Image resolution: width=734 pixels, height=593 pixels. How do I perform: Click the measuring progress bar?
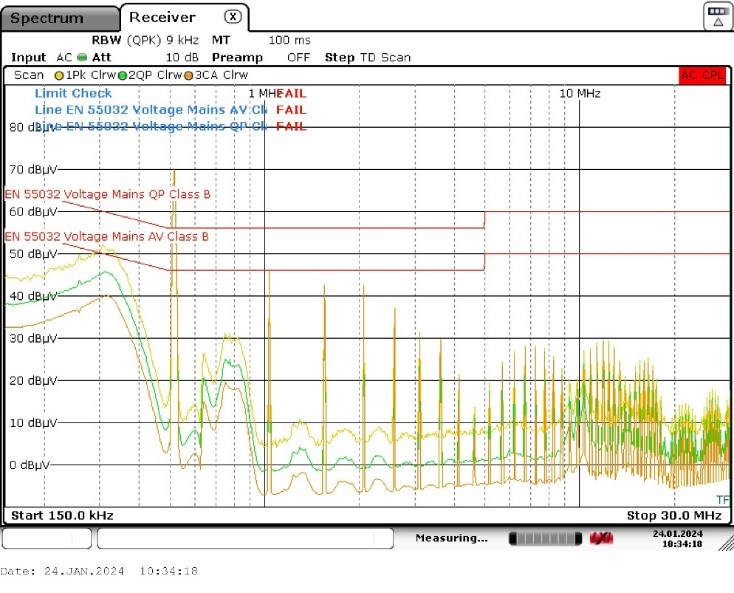[545, 539]
